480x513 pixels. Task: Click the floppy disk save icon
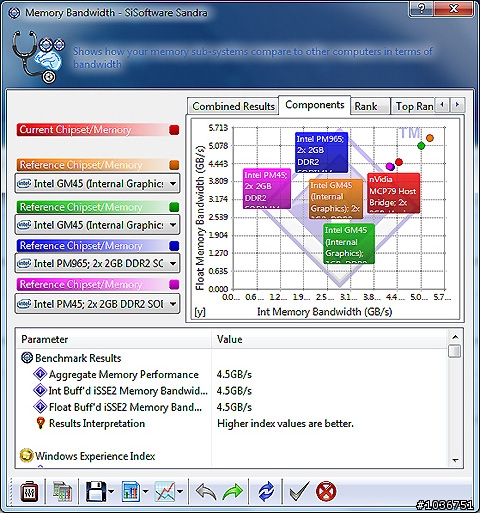pyautogui.click(x=96, y=491)
